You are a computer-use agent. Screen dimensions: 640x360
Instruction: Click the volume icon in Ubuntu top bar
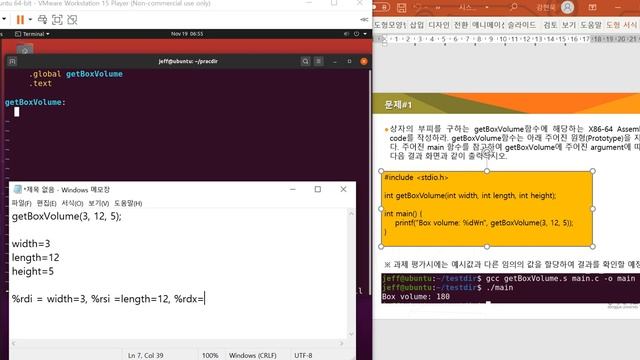347,34
